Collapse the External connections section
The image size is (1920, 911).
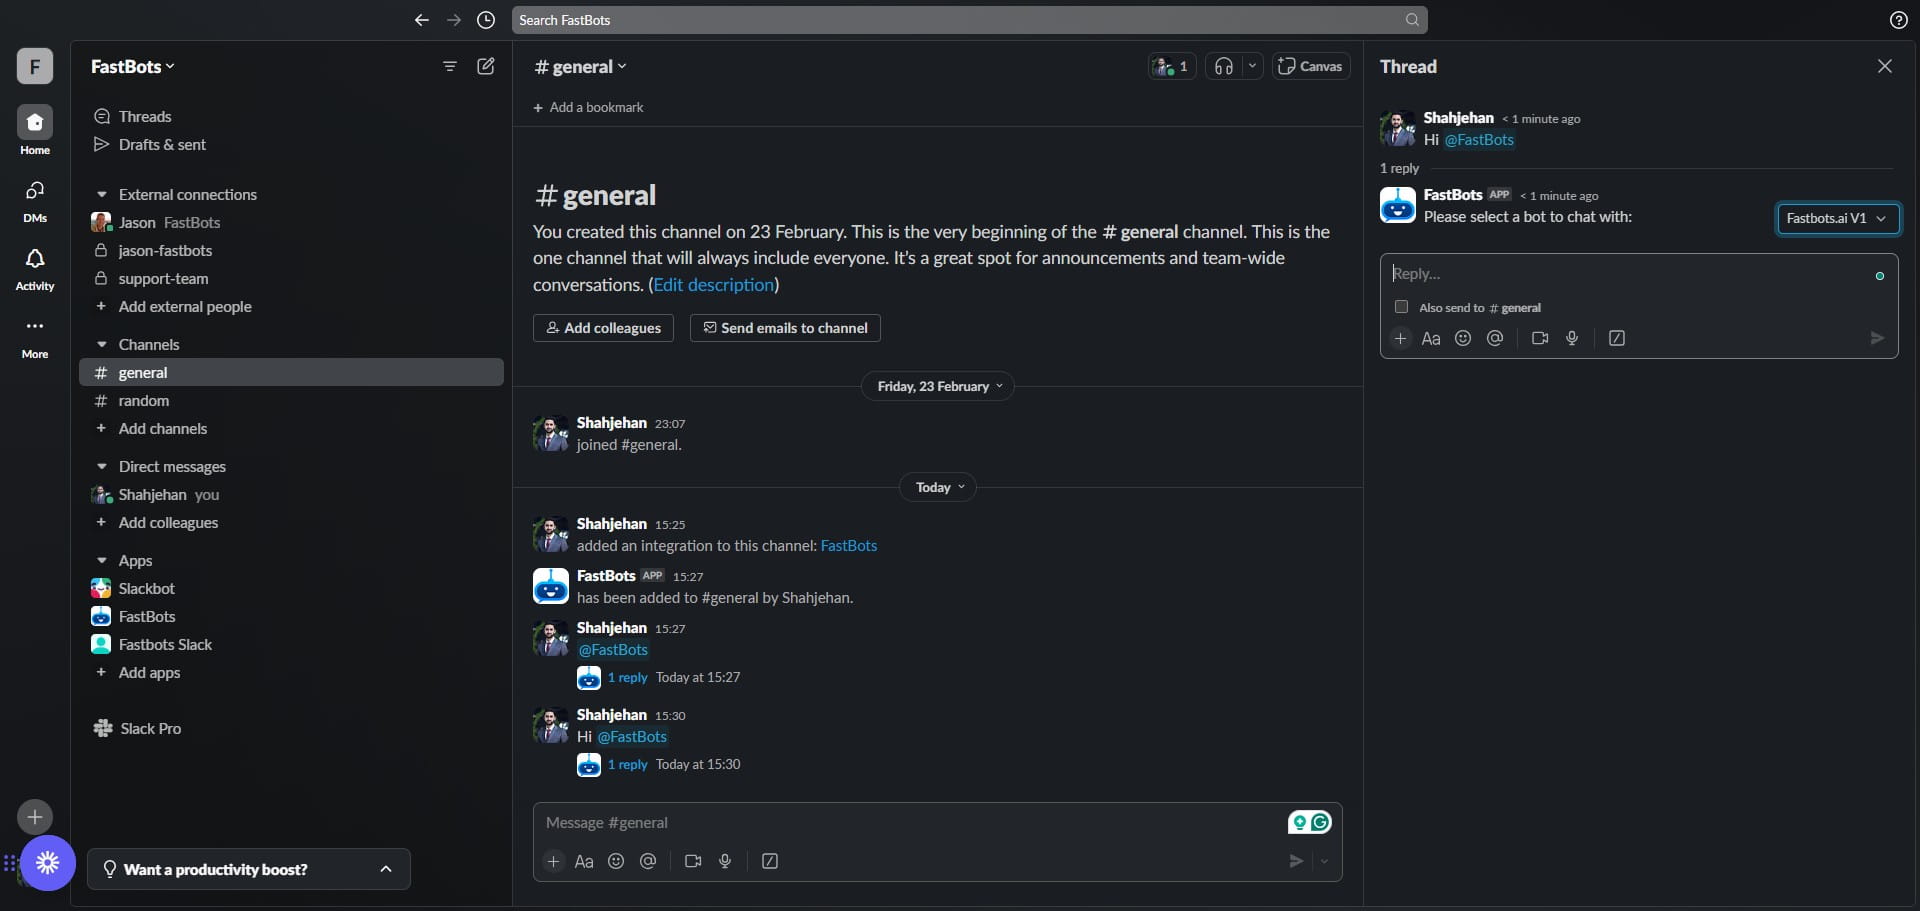tap(101, 195)
